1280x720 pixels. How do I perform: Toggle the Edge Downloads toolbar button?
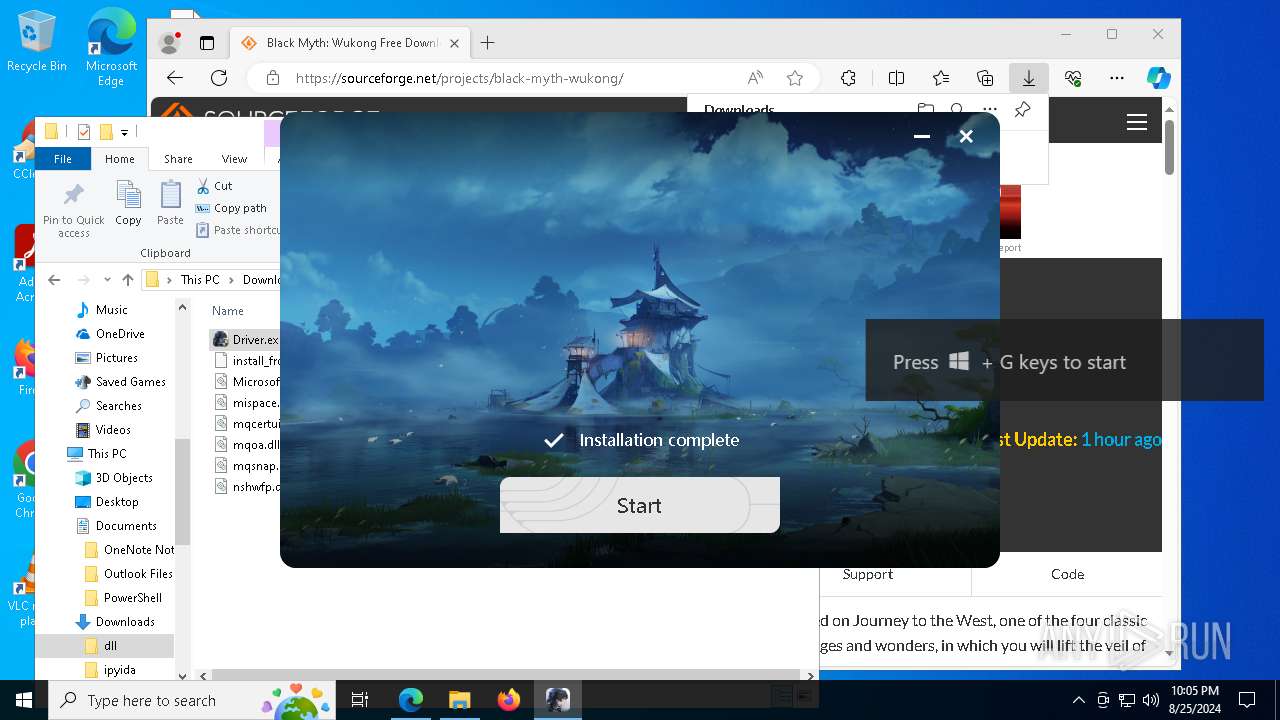pos(1028,78)
